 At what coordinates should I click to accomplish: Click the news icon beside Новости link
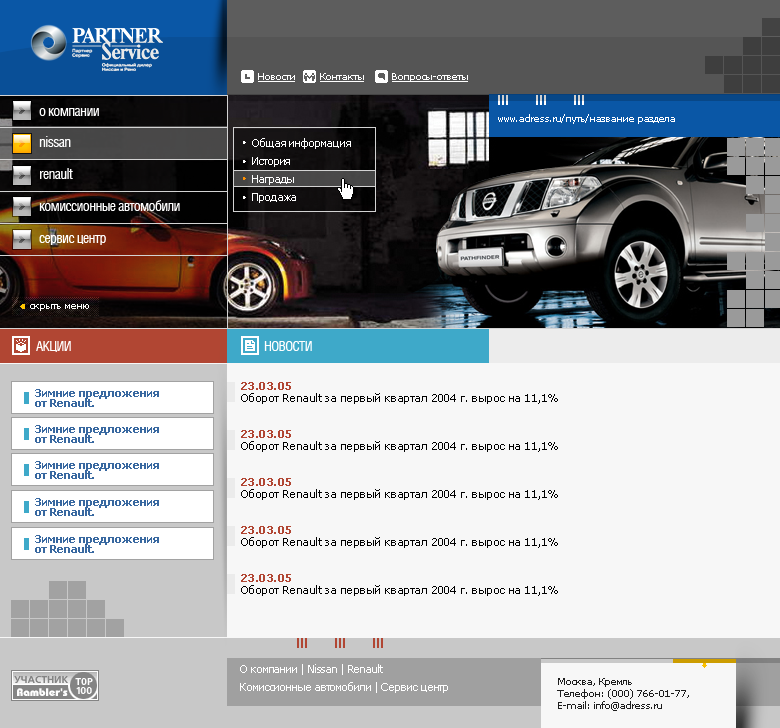[x=247, y=77]
